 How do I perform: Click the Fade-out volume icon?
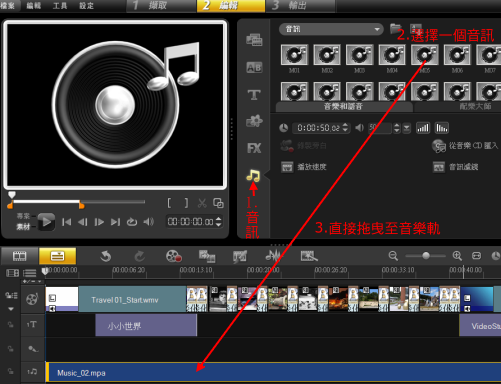442,128
